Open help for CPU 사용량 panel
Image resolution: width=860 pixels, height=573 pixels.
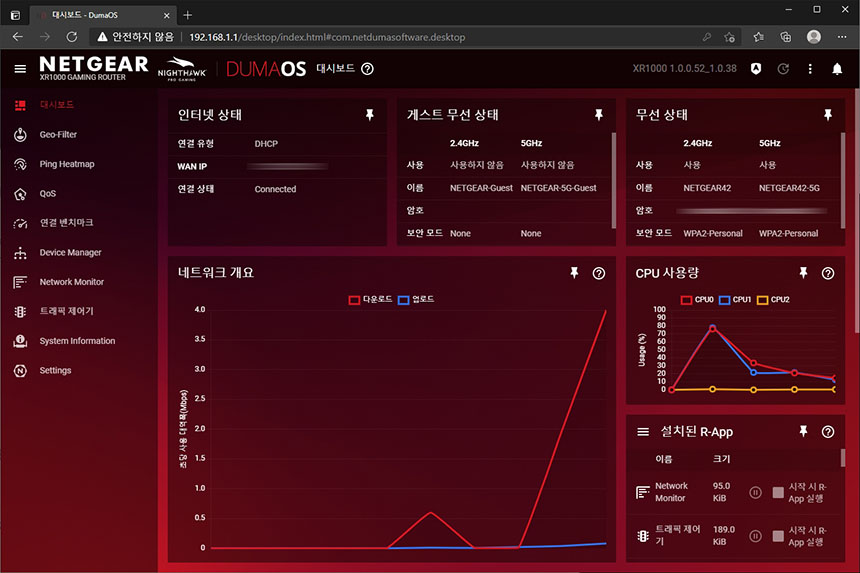[828, 273]
